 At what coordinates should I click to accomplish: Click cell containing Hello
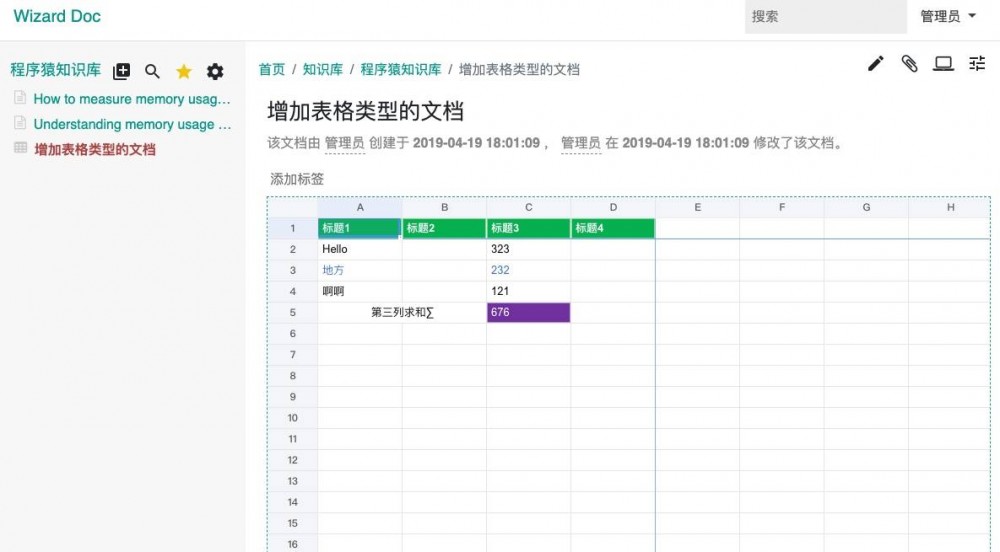click(x=360, y=249)
